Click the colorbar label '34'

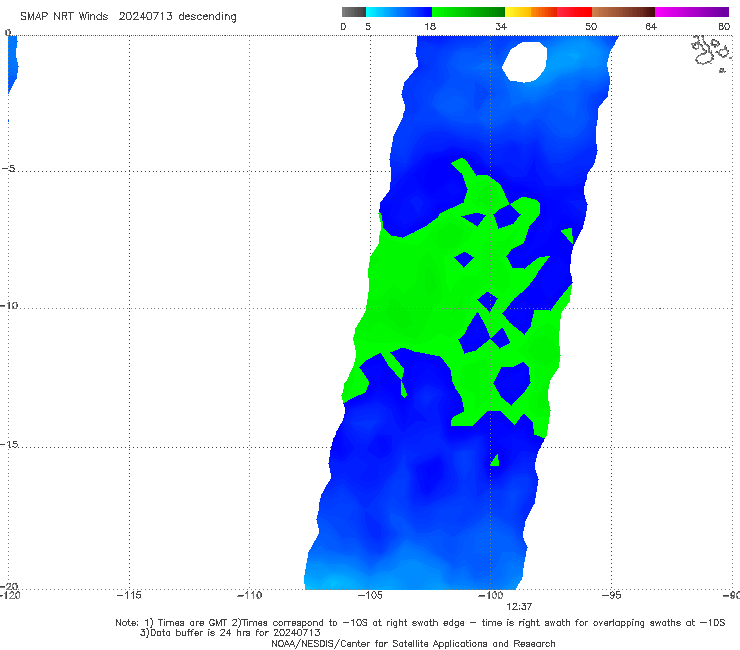(501, 27)
